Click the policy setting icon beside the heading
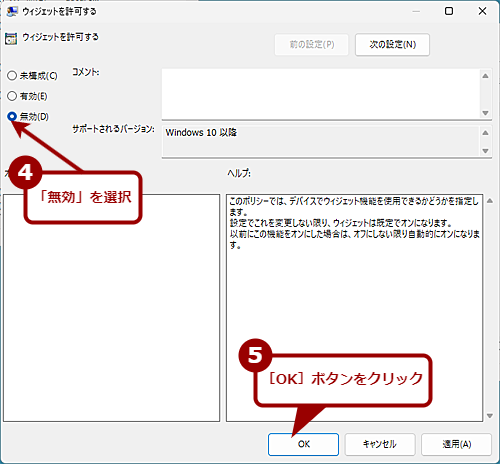The image size is (501, 465). (11, 39)
